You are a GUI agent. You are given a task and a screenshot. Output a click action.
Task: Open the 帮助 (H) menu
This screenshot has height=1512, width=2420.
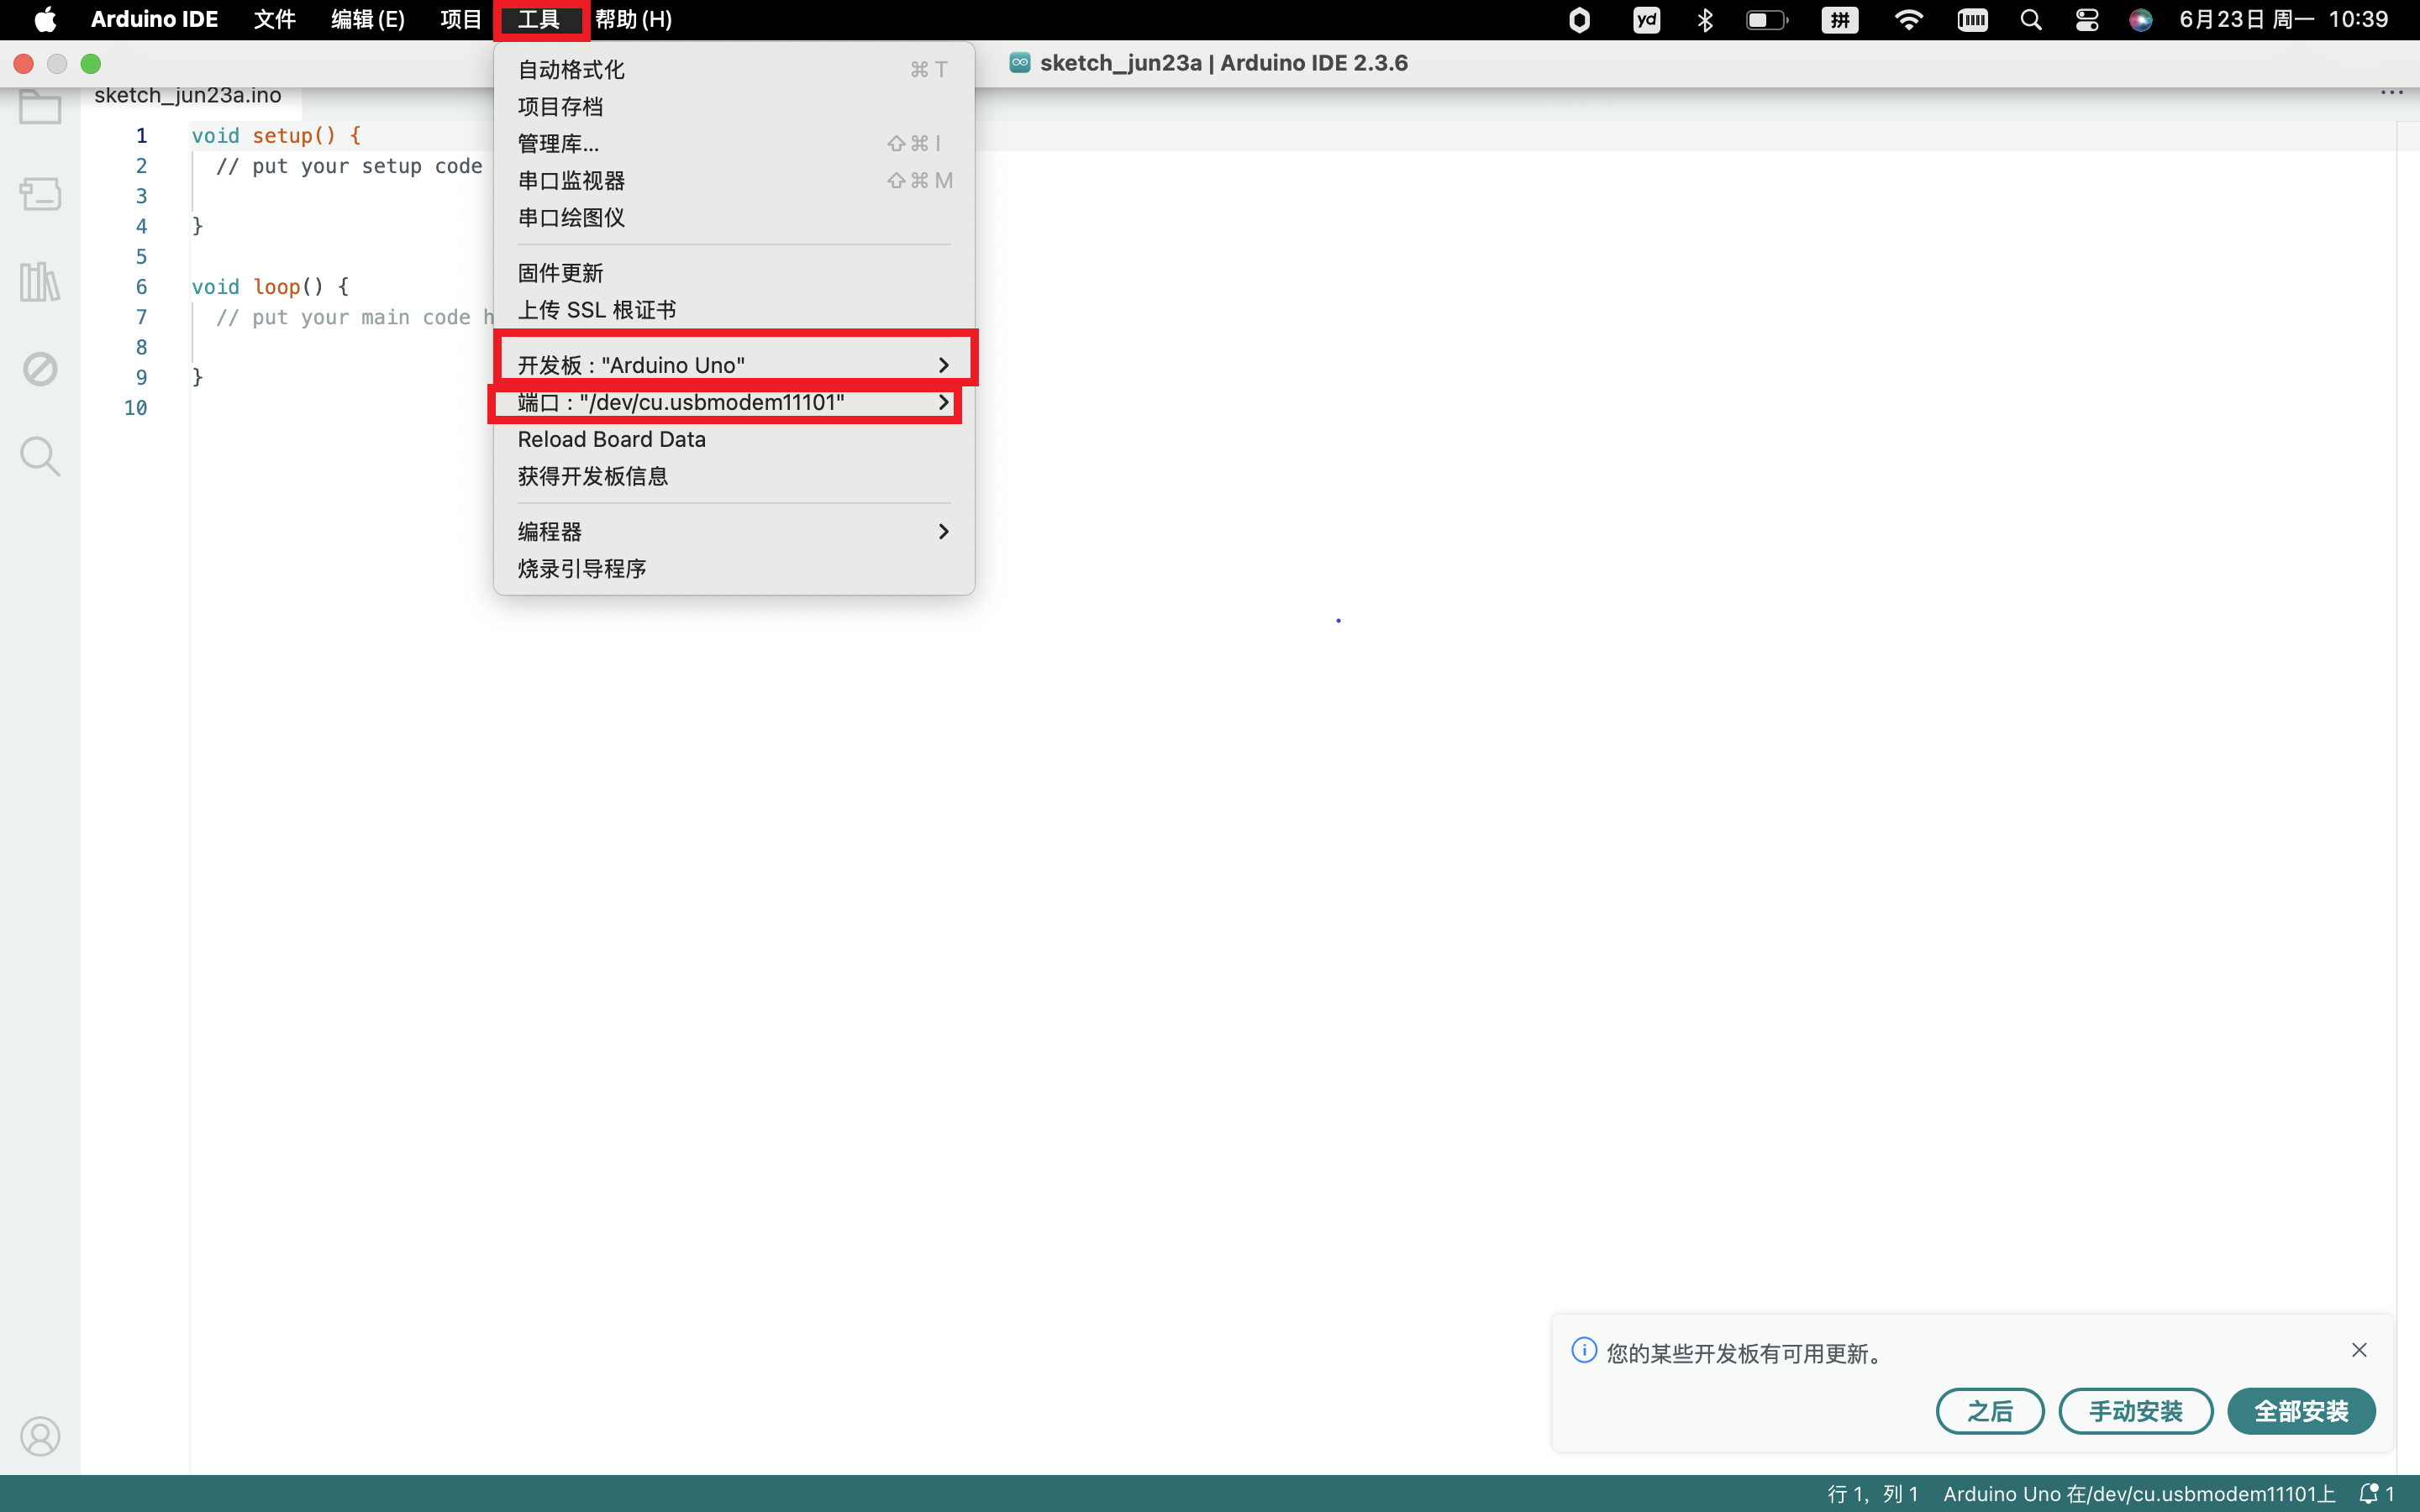[x=633, y=19]
